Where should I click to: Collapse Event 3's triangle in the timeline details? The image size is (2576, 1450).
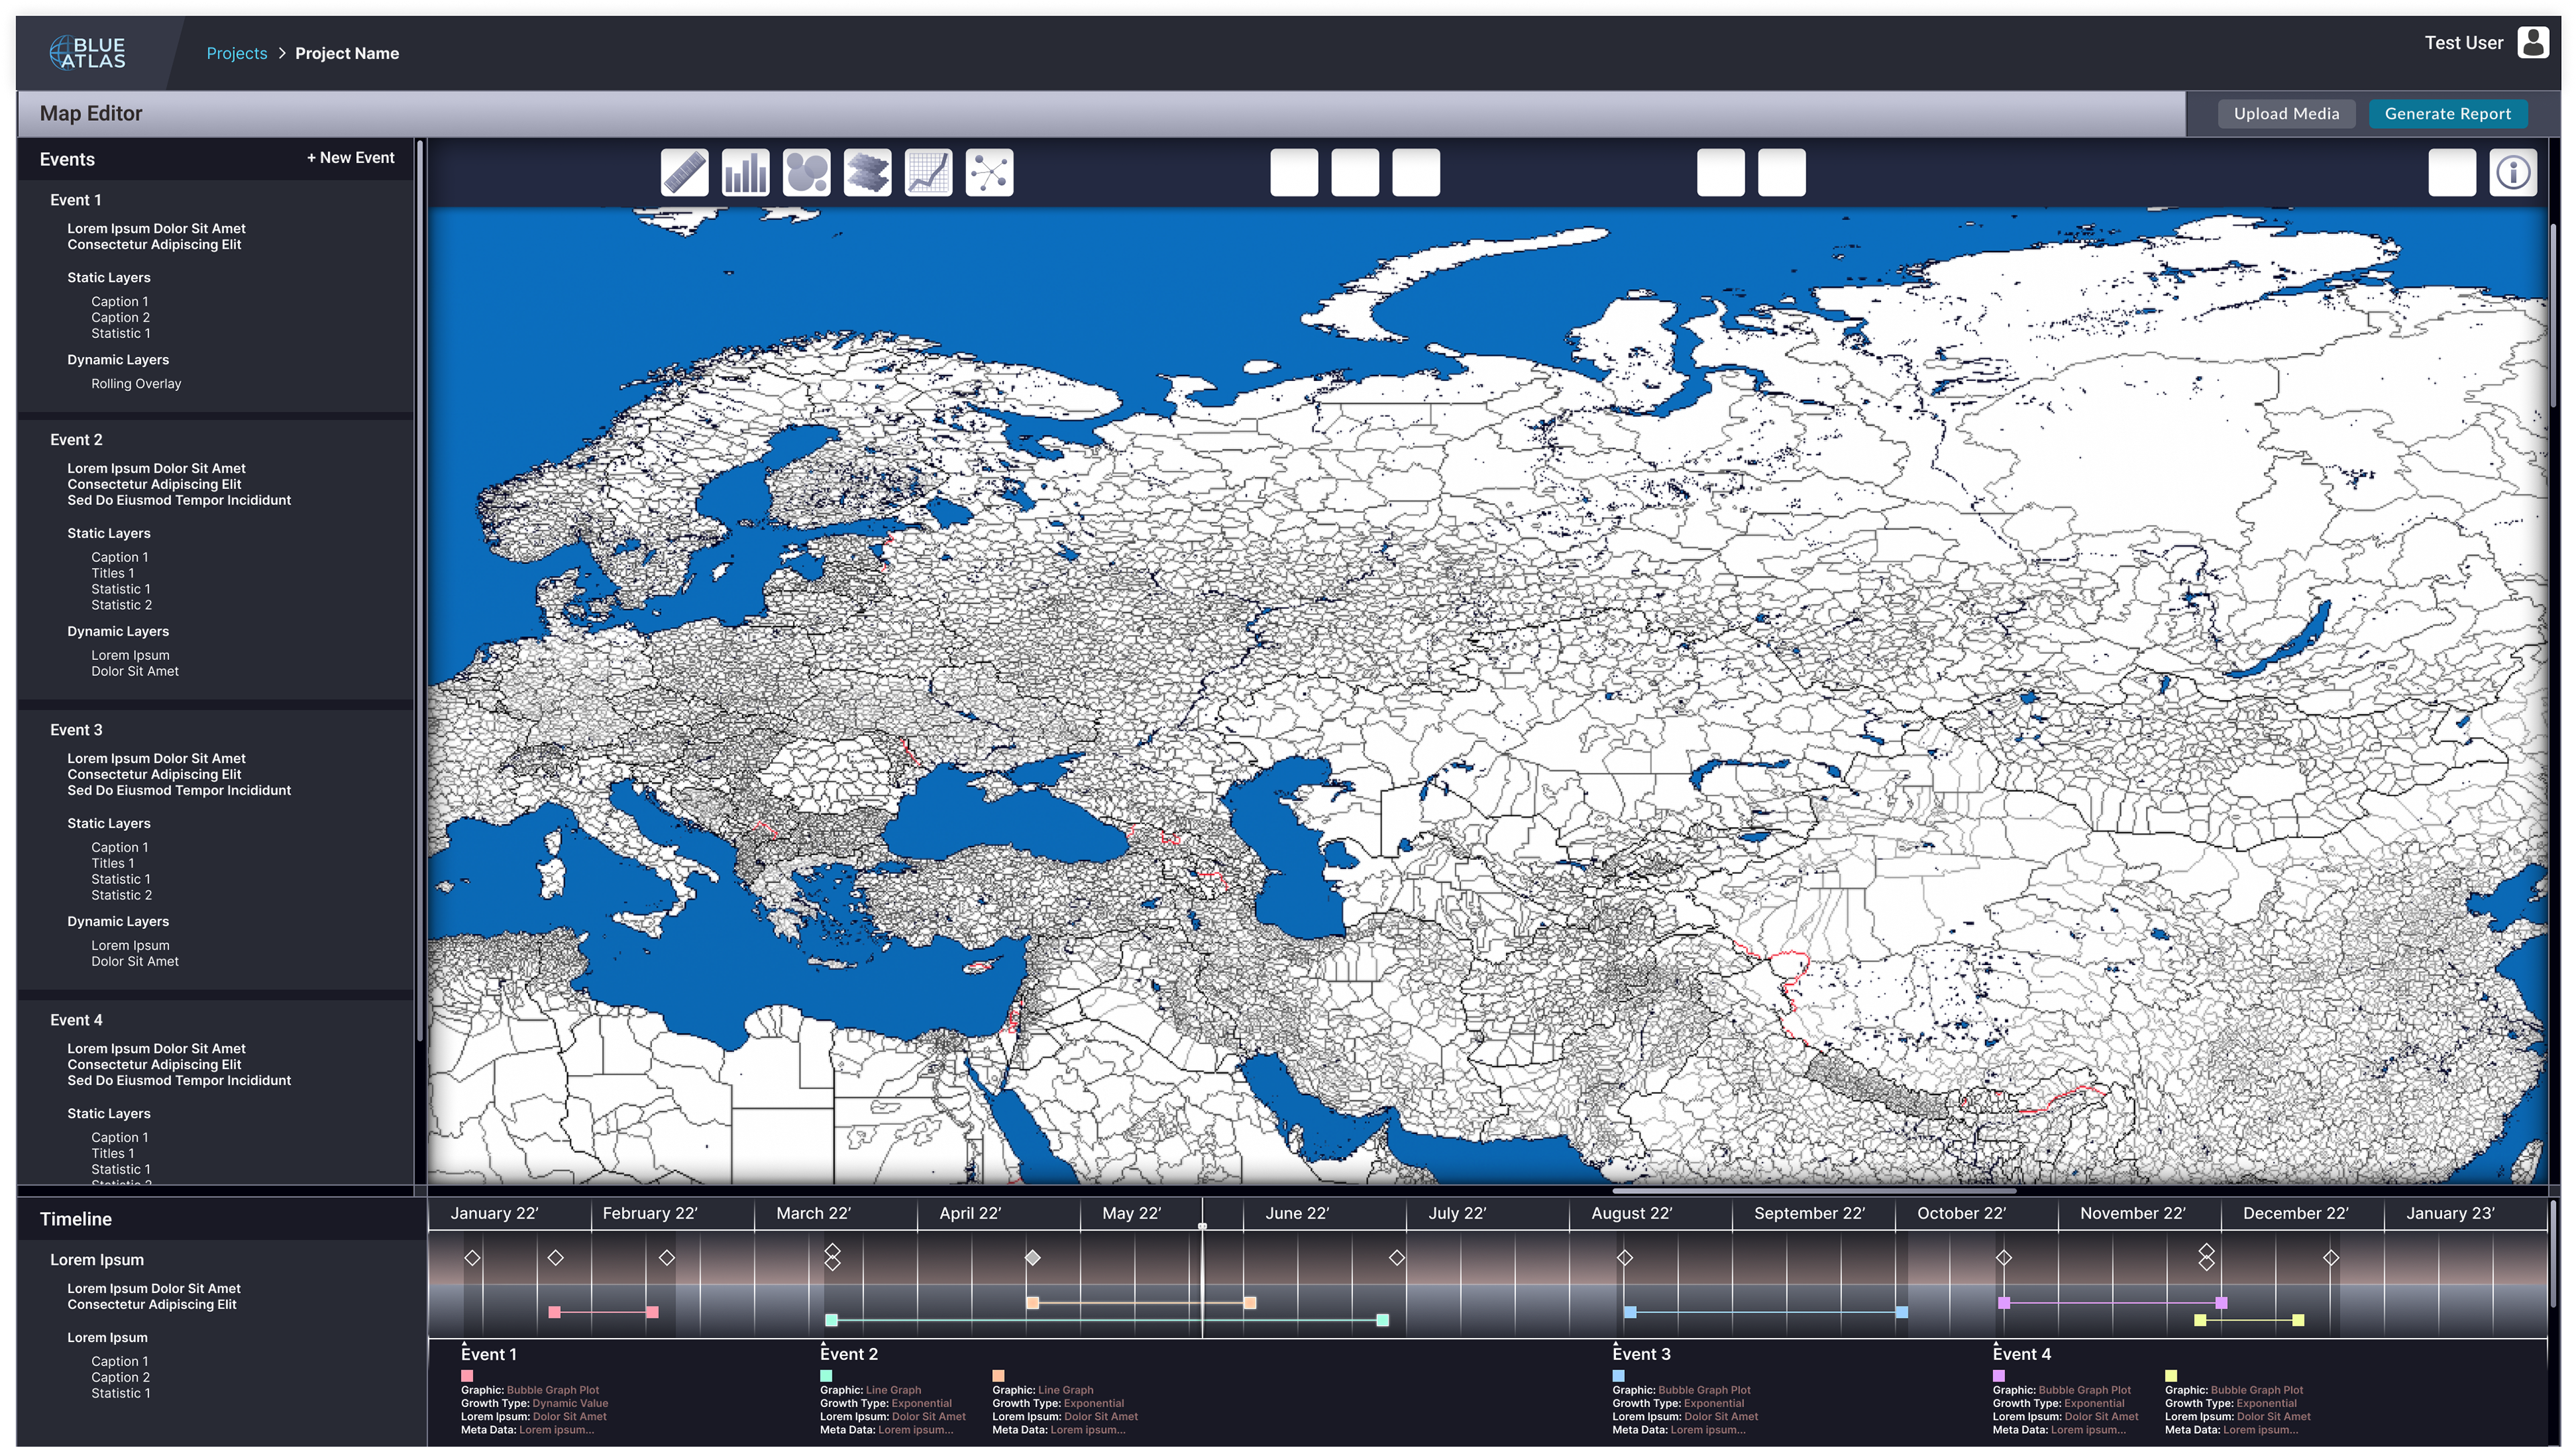[1616, 1343]
